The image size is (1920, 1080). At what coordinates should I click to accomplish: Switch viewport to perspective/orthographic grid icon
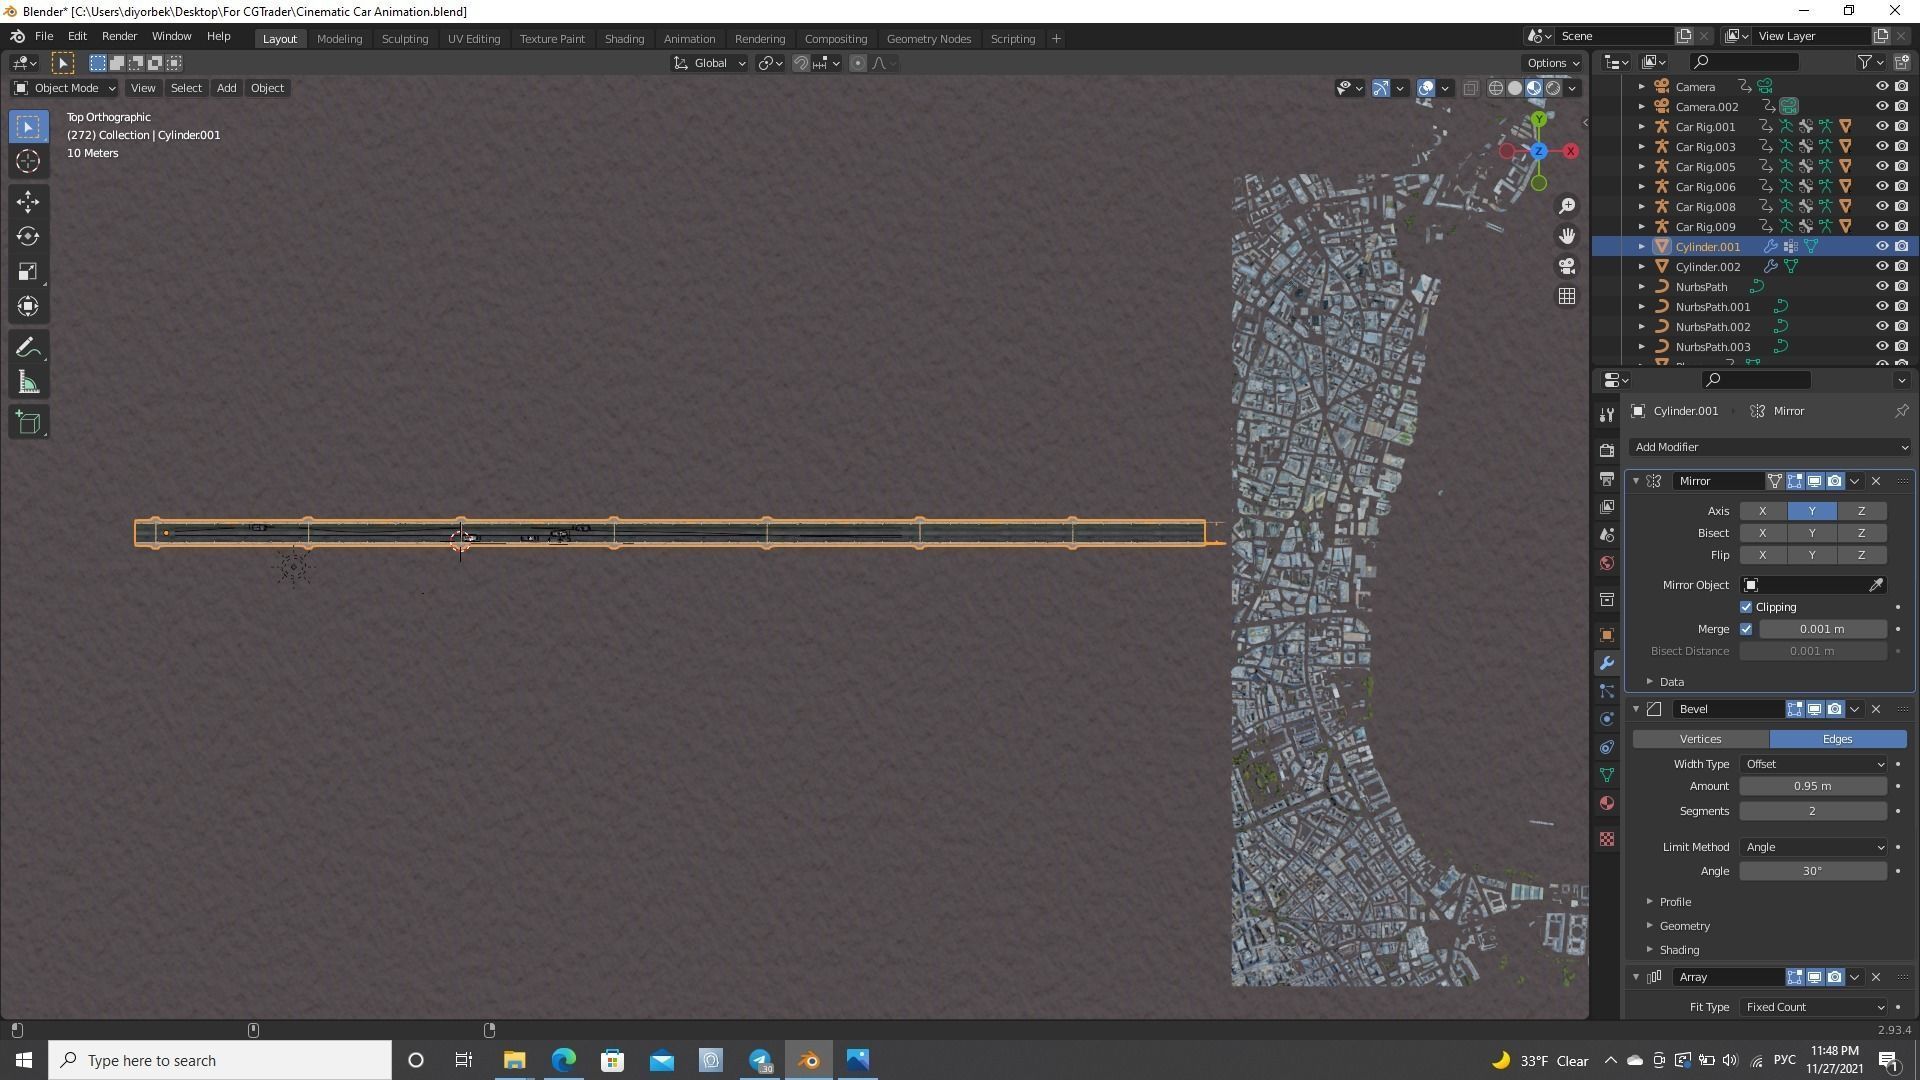[x=1567, y=296]
